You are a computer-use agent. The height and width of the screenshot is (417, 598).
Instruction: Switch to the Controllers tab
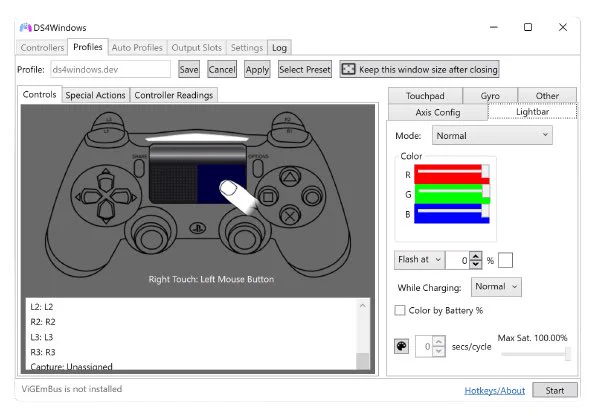(42, 48)
